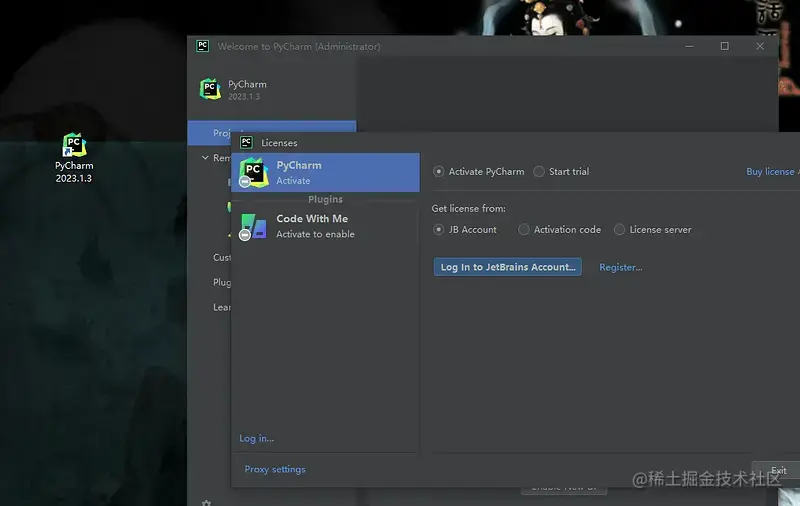Viewport: 800px width, 506px height.
Task: Open the Register link
Action: (620, 267)
